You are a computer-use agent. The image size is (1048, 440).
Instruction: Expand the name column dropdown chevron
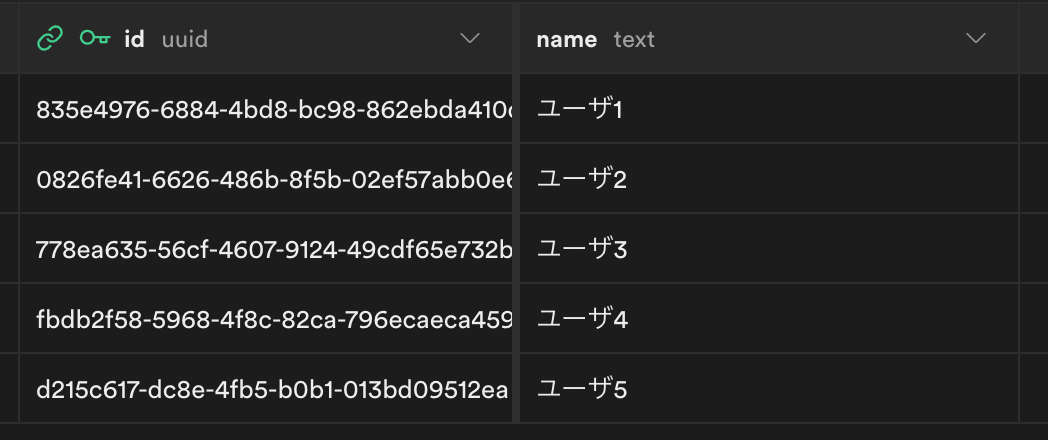(976, 39)
